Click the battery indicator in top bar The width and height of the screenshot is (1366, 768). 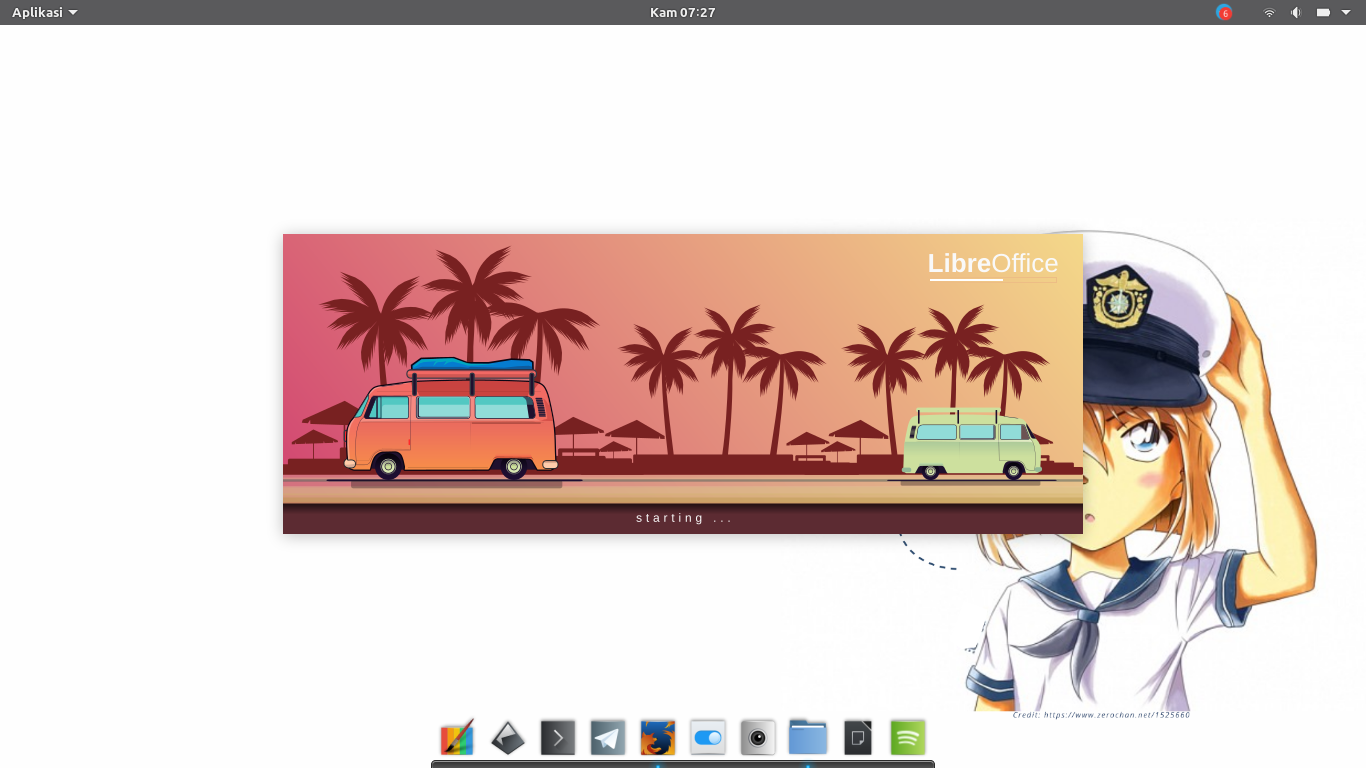1323,12
